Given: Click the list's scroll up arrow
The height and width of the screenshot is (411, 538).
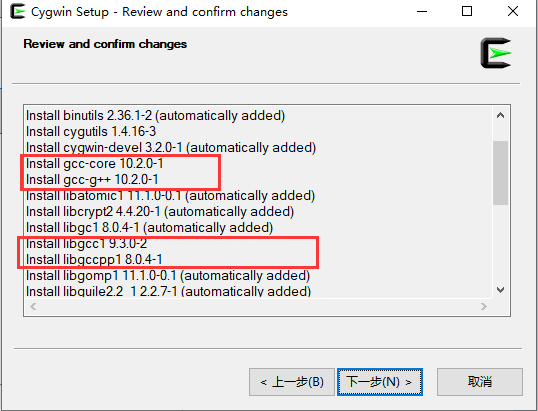Looking at the screenshot, I should pyautogui.click(x=500, y=115).
